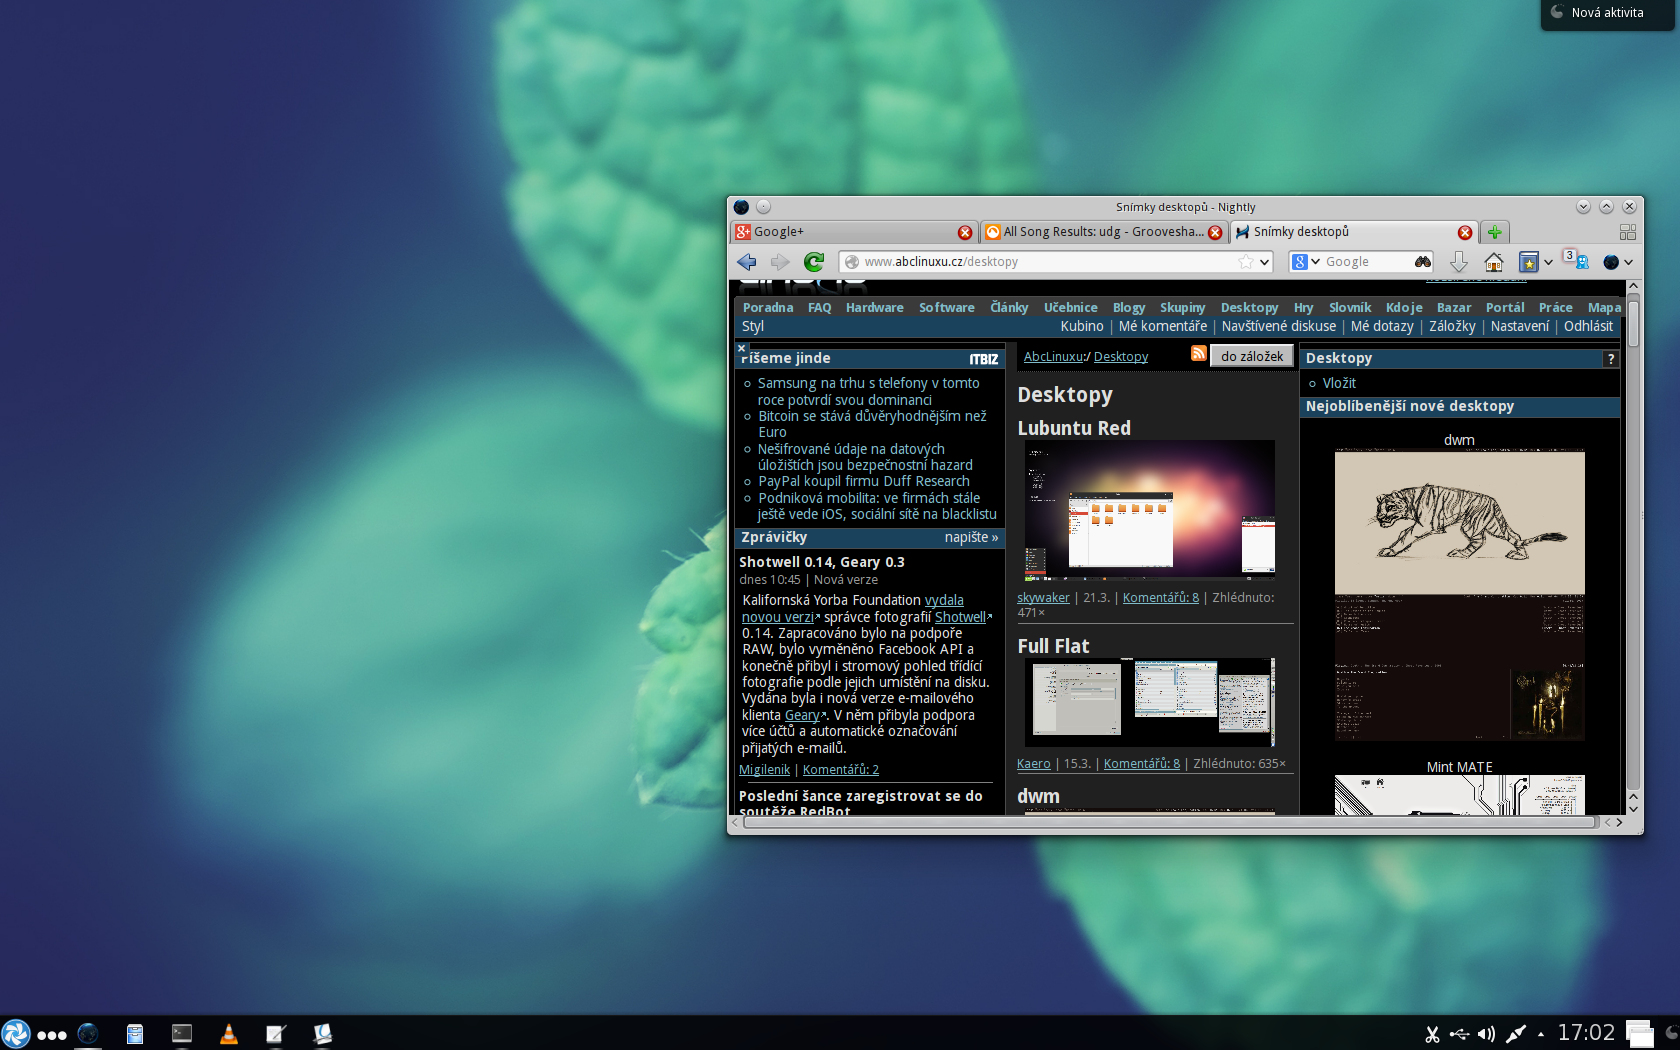Select the Snímky desktopů tab
Image resolution: width=1680 pixels, height=1050 pixels.
coord(1355,232)
